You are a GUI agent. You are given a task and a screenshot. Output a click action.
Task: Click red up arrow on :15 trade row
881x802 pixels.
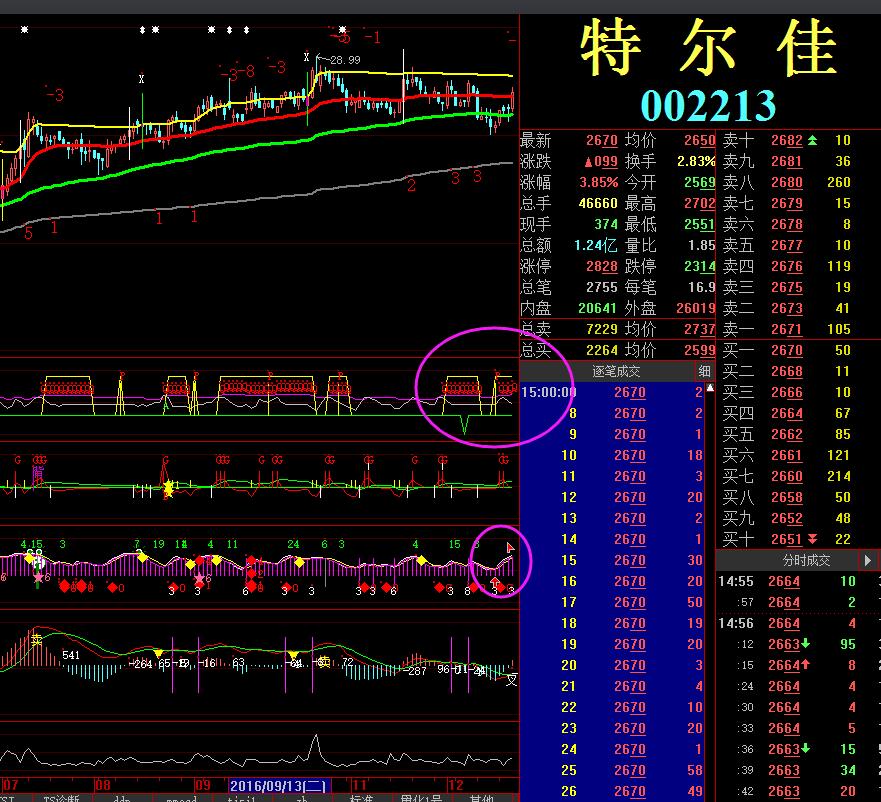(x=805, y=664)
